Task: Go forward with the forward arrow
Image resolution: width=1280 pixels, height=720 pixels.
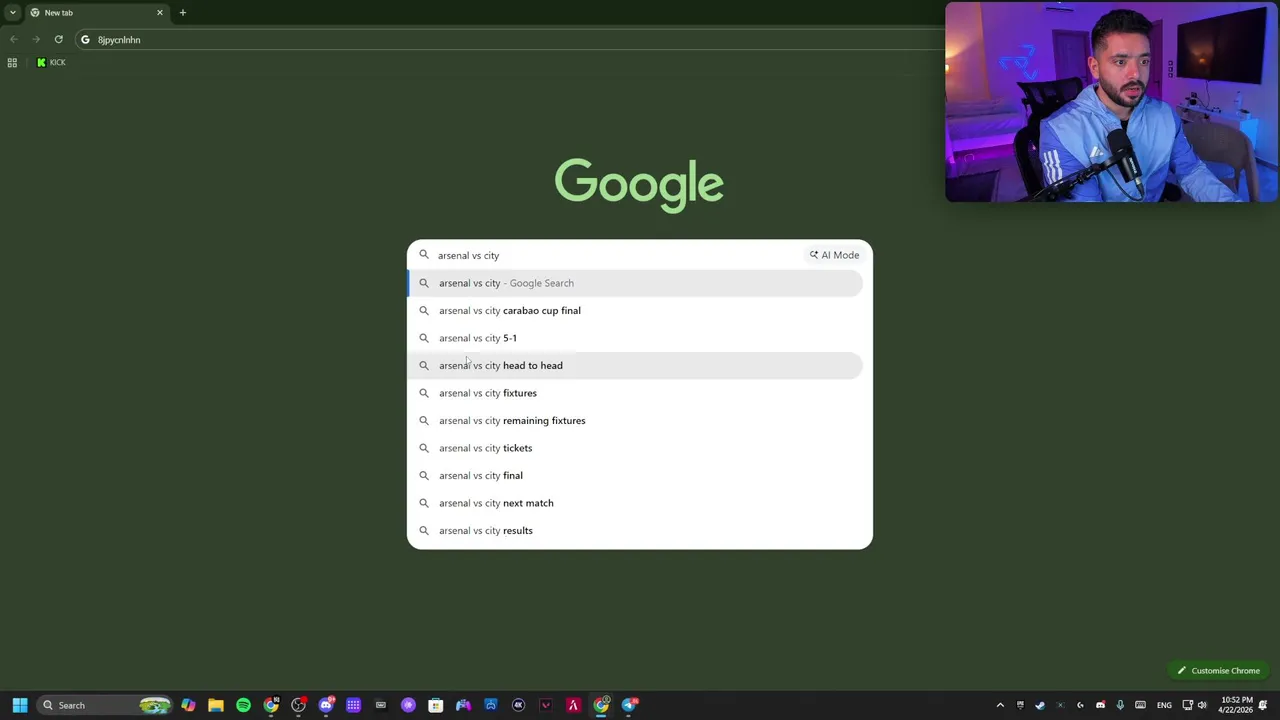Action: pos(36,40)
